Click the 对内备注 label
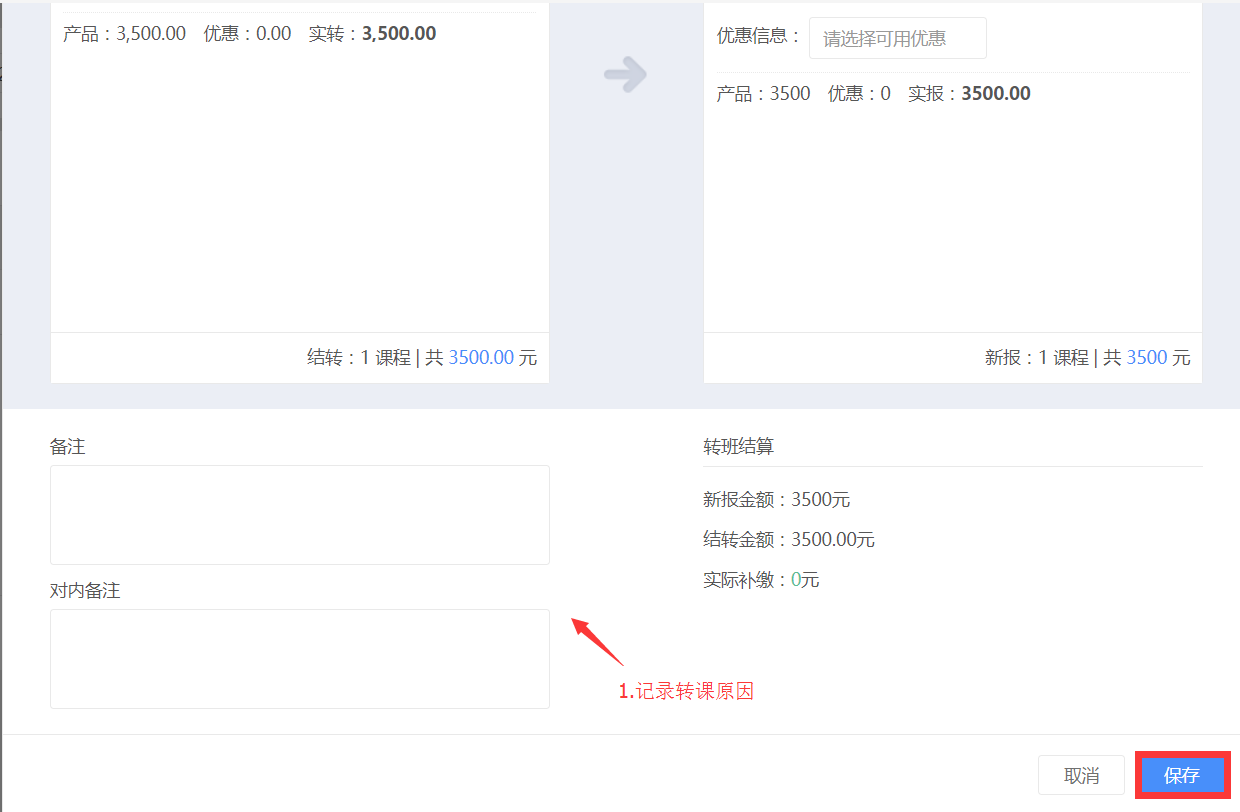This screenshot has height=812, width=1240. [x=85, y=590]
